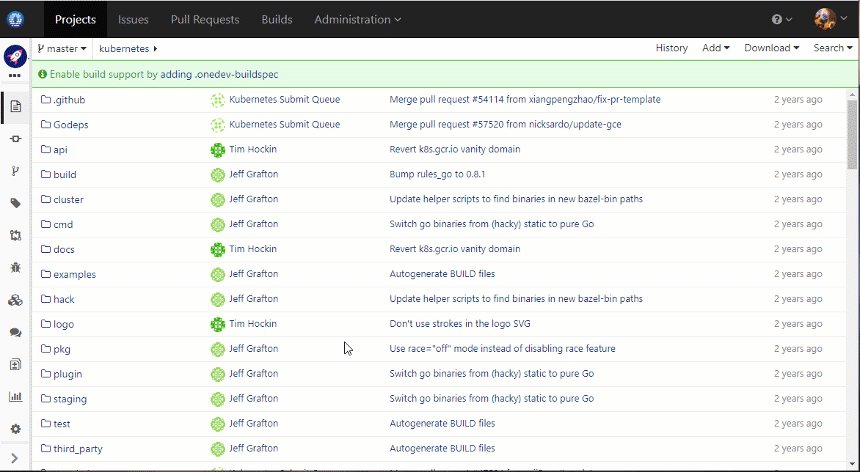This screenshot has width=860, height=472.
Task: Open the issues bug sidebar icon
Action: [x=15, y=268]
